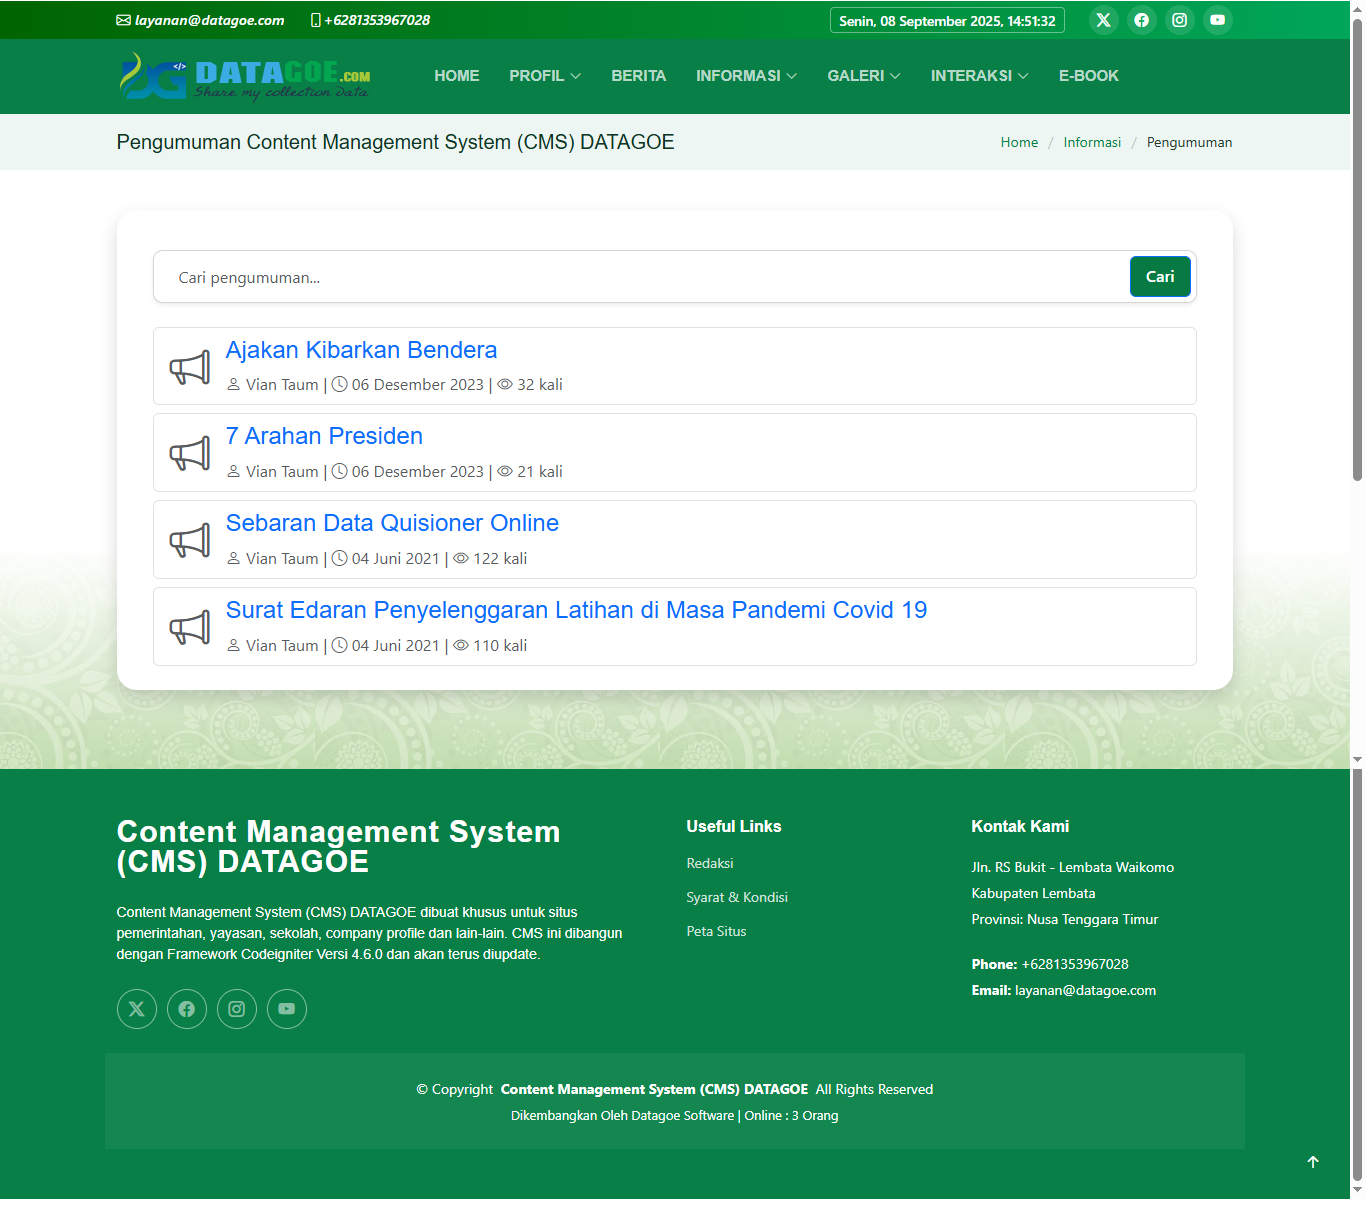Click the footer X (Twitter) circle icon
Image resolution: width=1365 pixels, height=1205 pixels.
[x=137, y=1009]
